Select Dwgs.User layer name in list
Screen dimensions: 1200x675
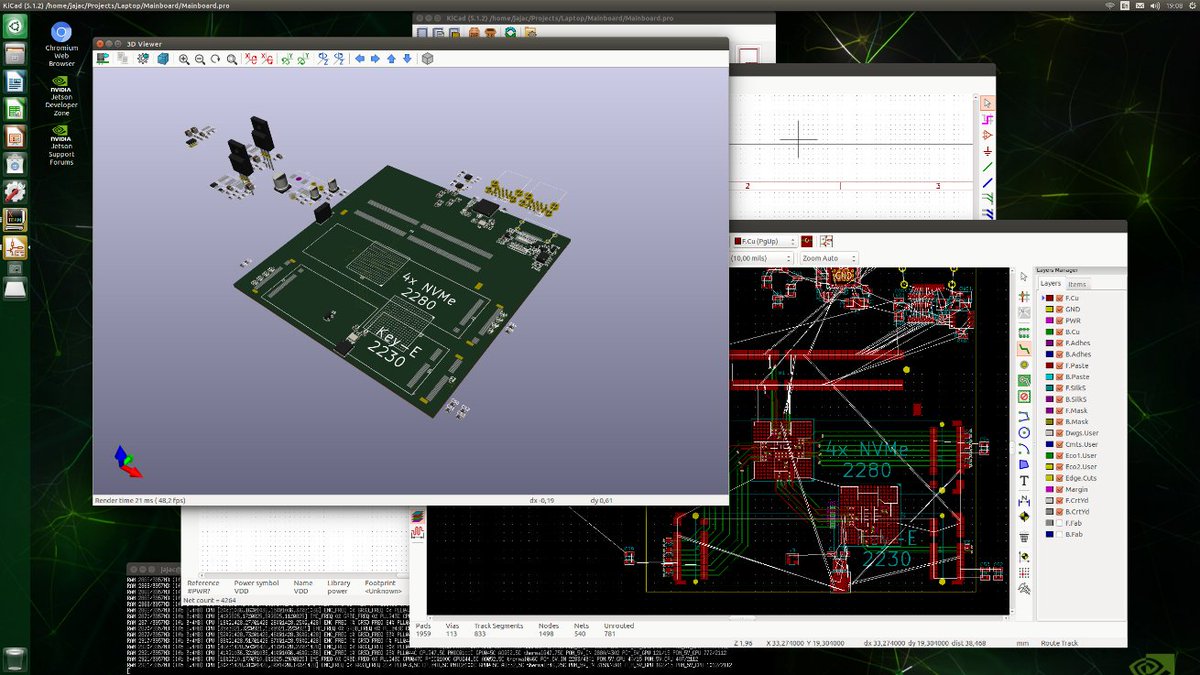(1083, 432)
